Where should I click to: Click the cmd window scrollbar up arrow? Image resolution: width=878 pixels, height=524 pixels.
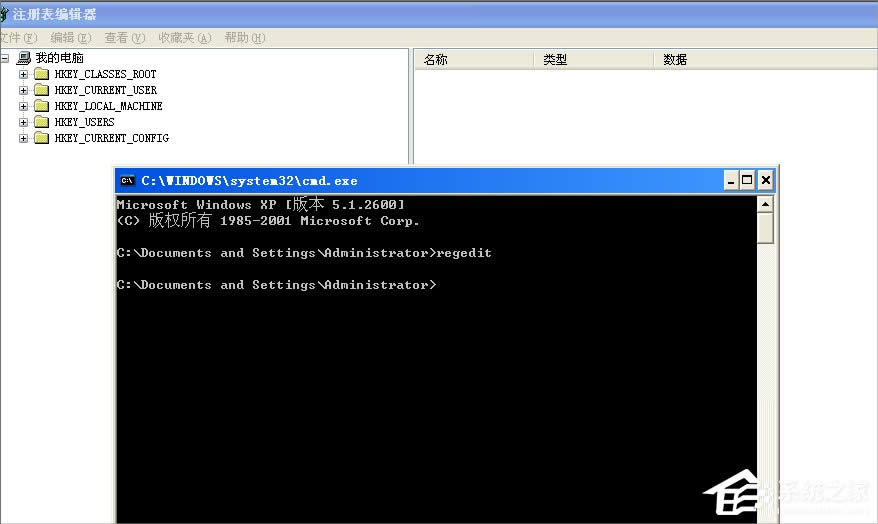(x=765, y=204)
